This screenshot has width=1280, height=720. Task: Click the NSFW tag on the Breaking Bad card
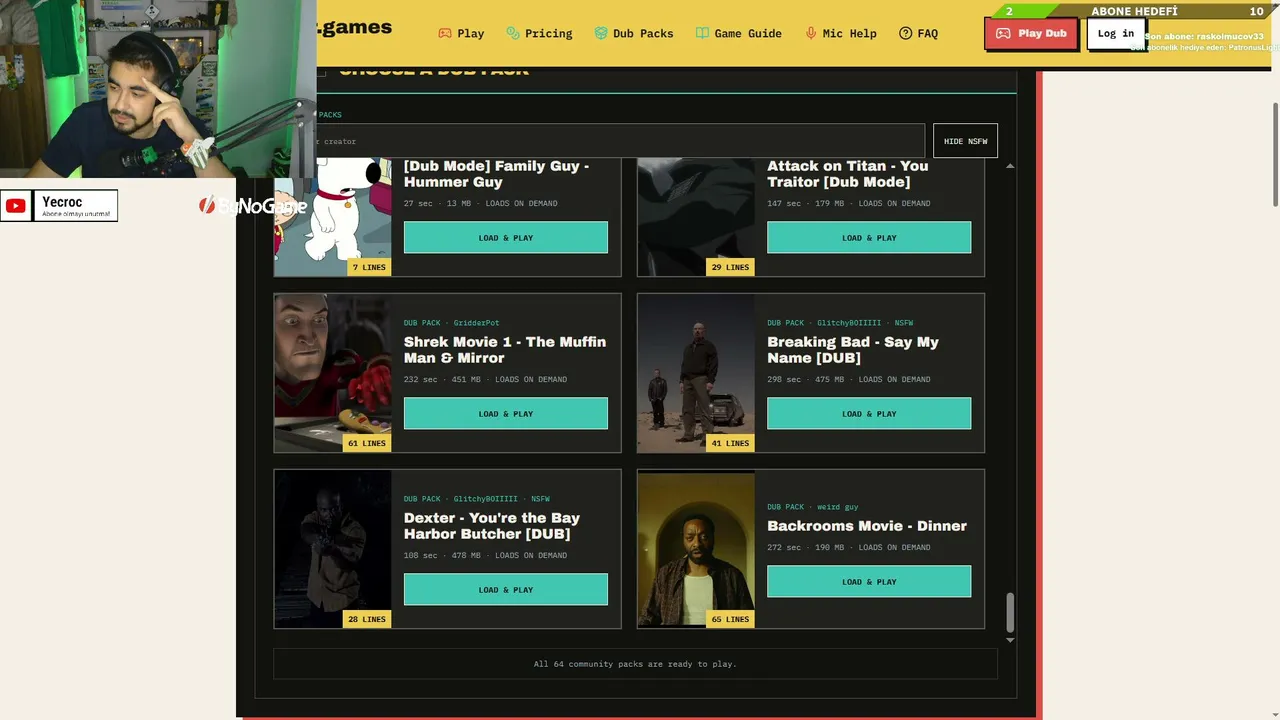pyautogui.click(x=904, y=323)
